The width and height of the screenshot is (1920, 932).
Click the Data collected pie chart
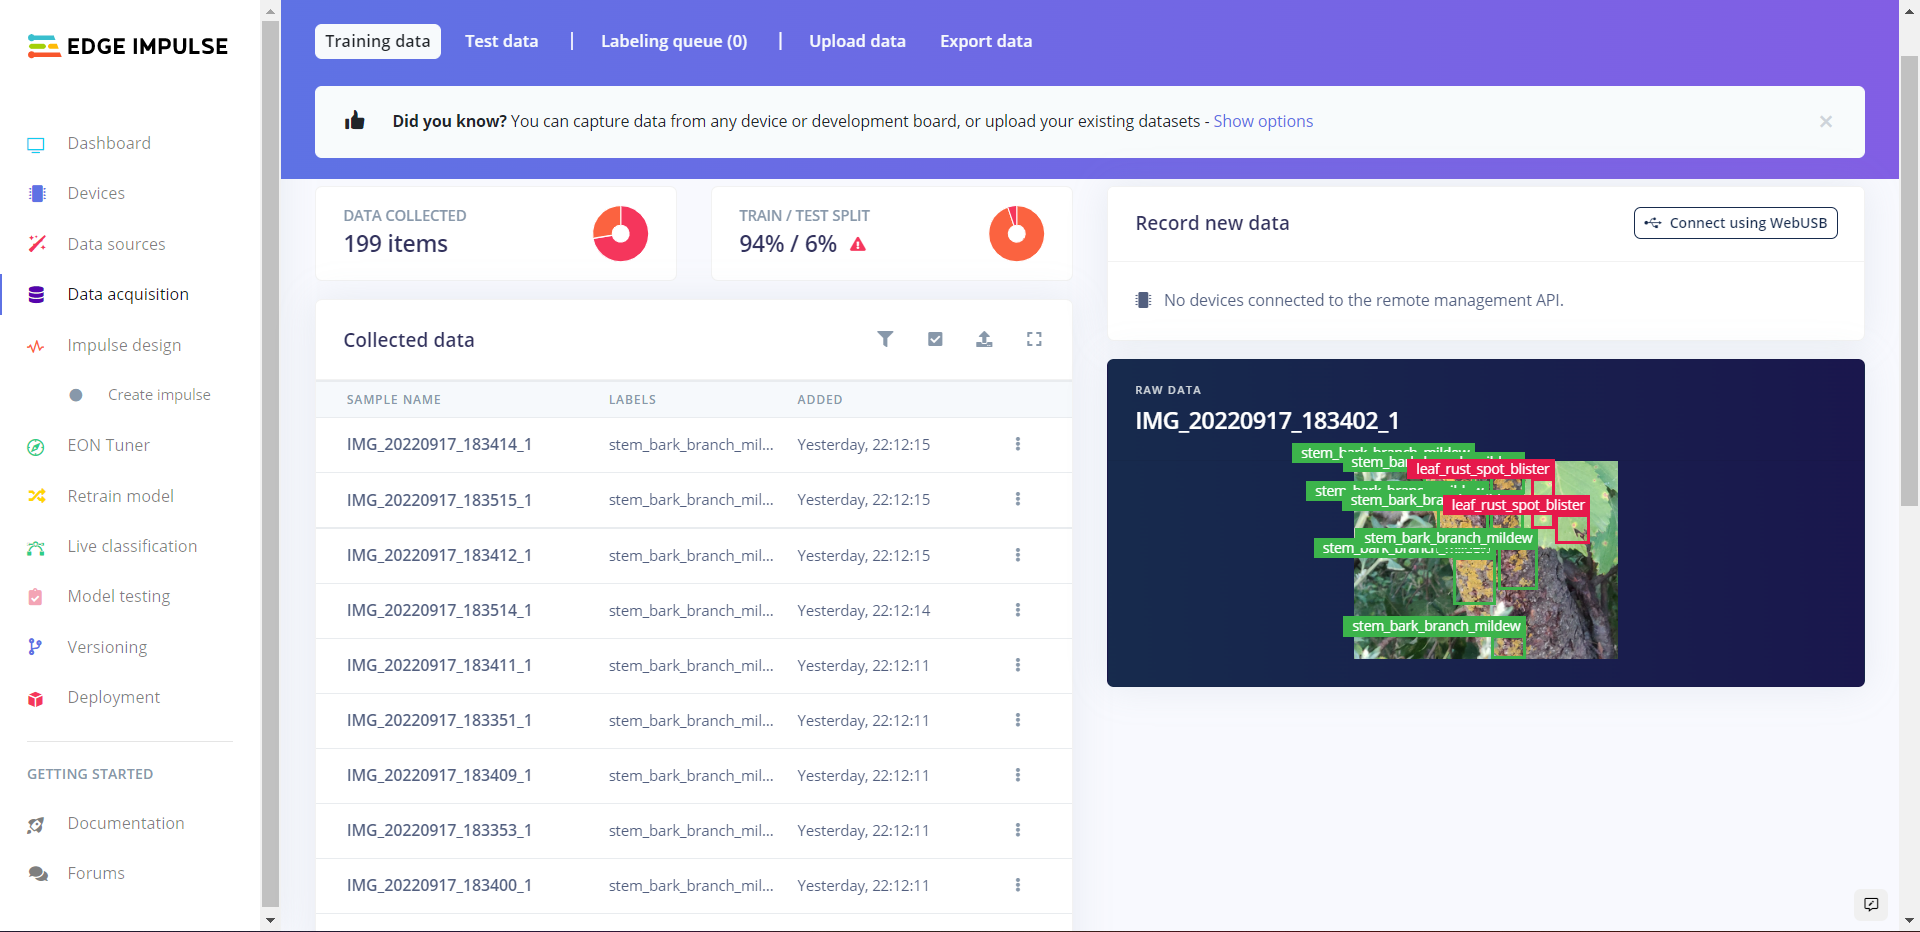pyautogui.click(x=621, y=234)
